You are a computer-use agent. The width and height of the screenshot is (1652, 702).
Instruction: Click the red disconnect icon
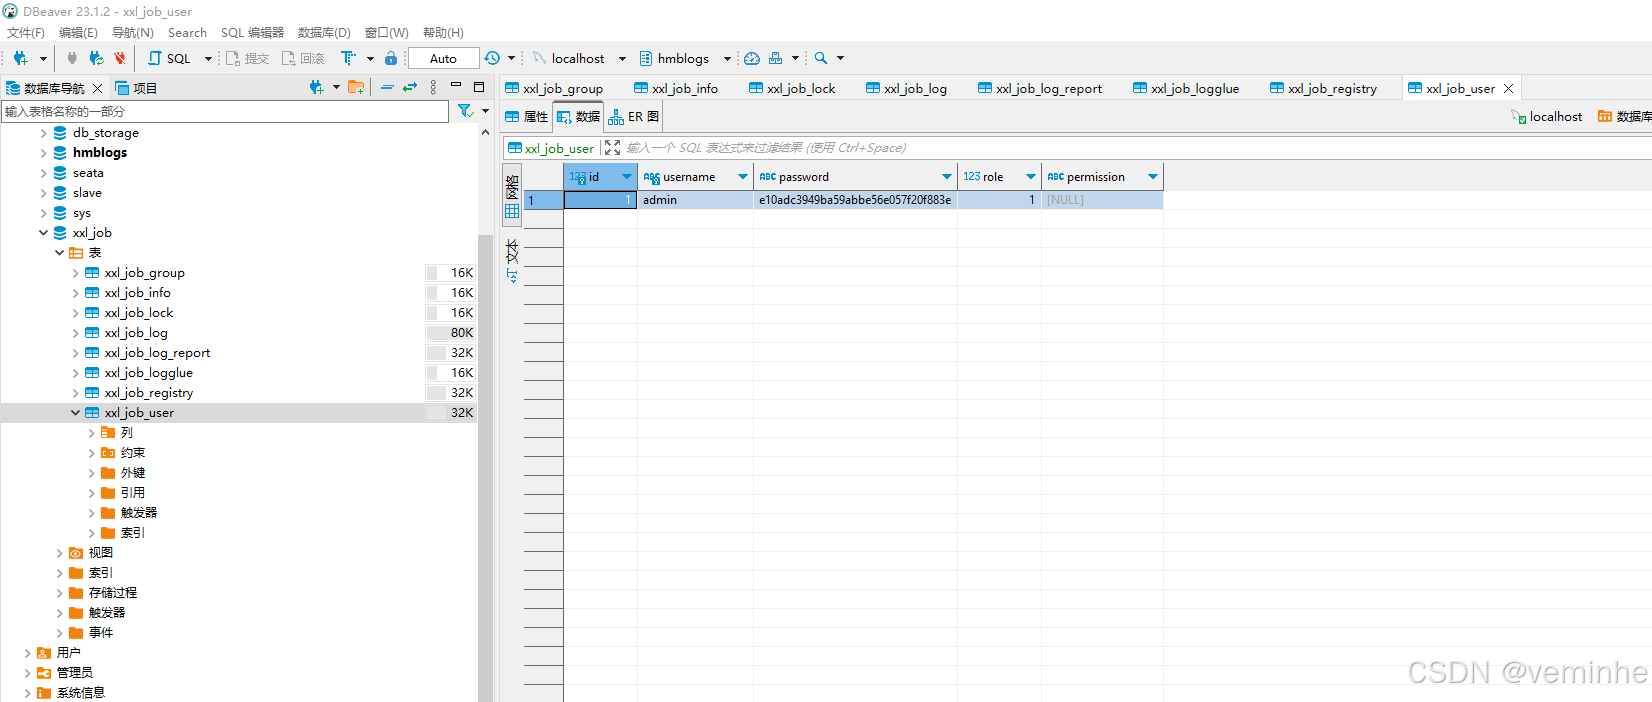120,58
